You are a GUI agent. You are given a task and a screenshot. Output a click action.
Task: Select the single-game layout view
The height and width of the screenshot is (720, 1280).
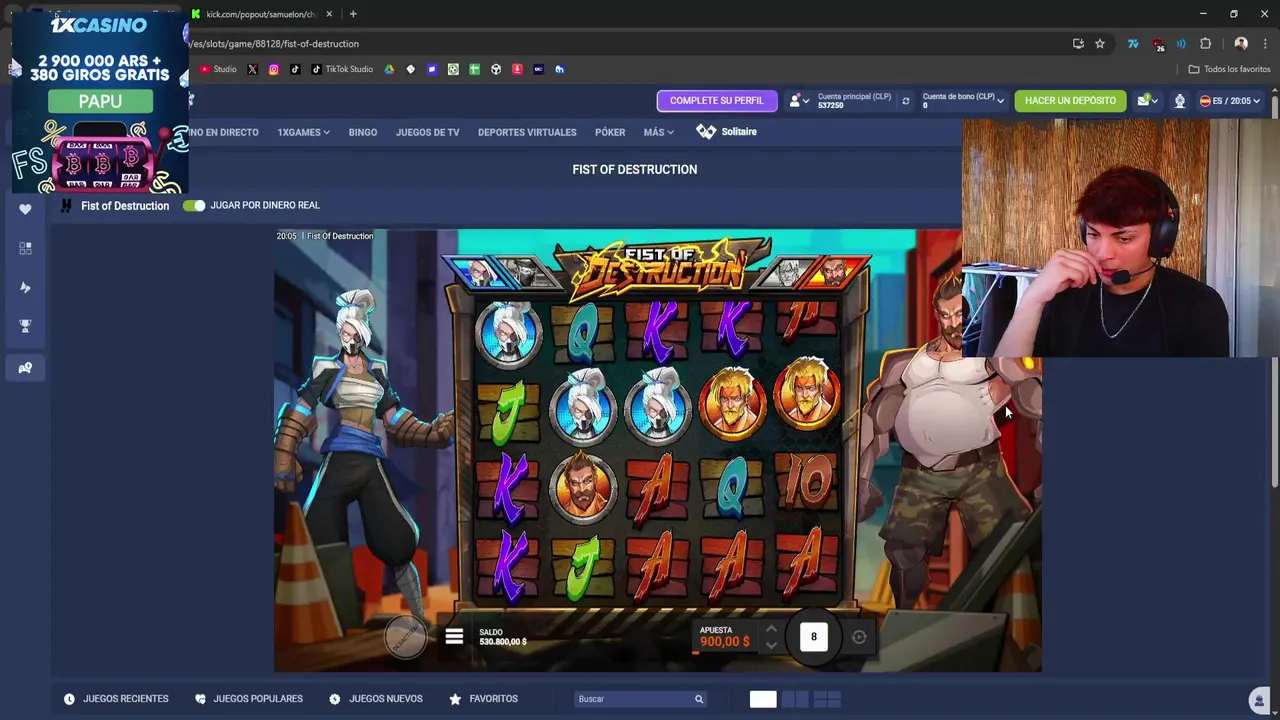[763, 699]
